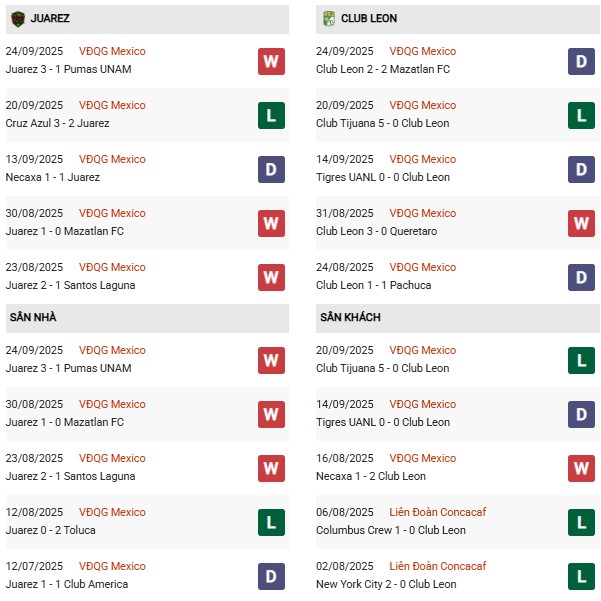Image resolution: width=601 pixels, height=601 pixels.
Task: Click the D badge for Necaxa 1-1 Juarez
Action: pos(271,169)
